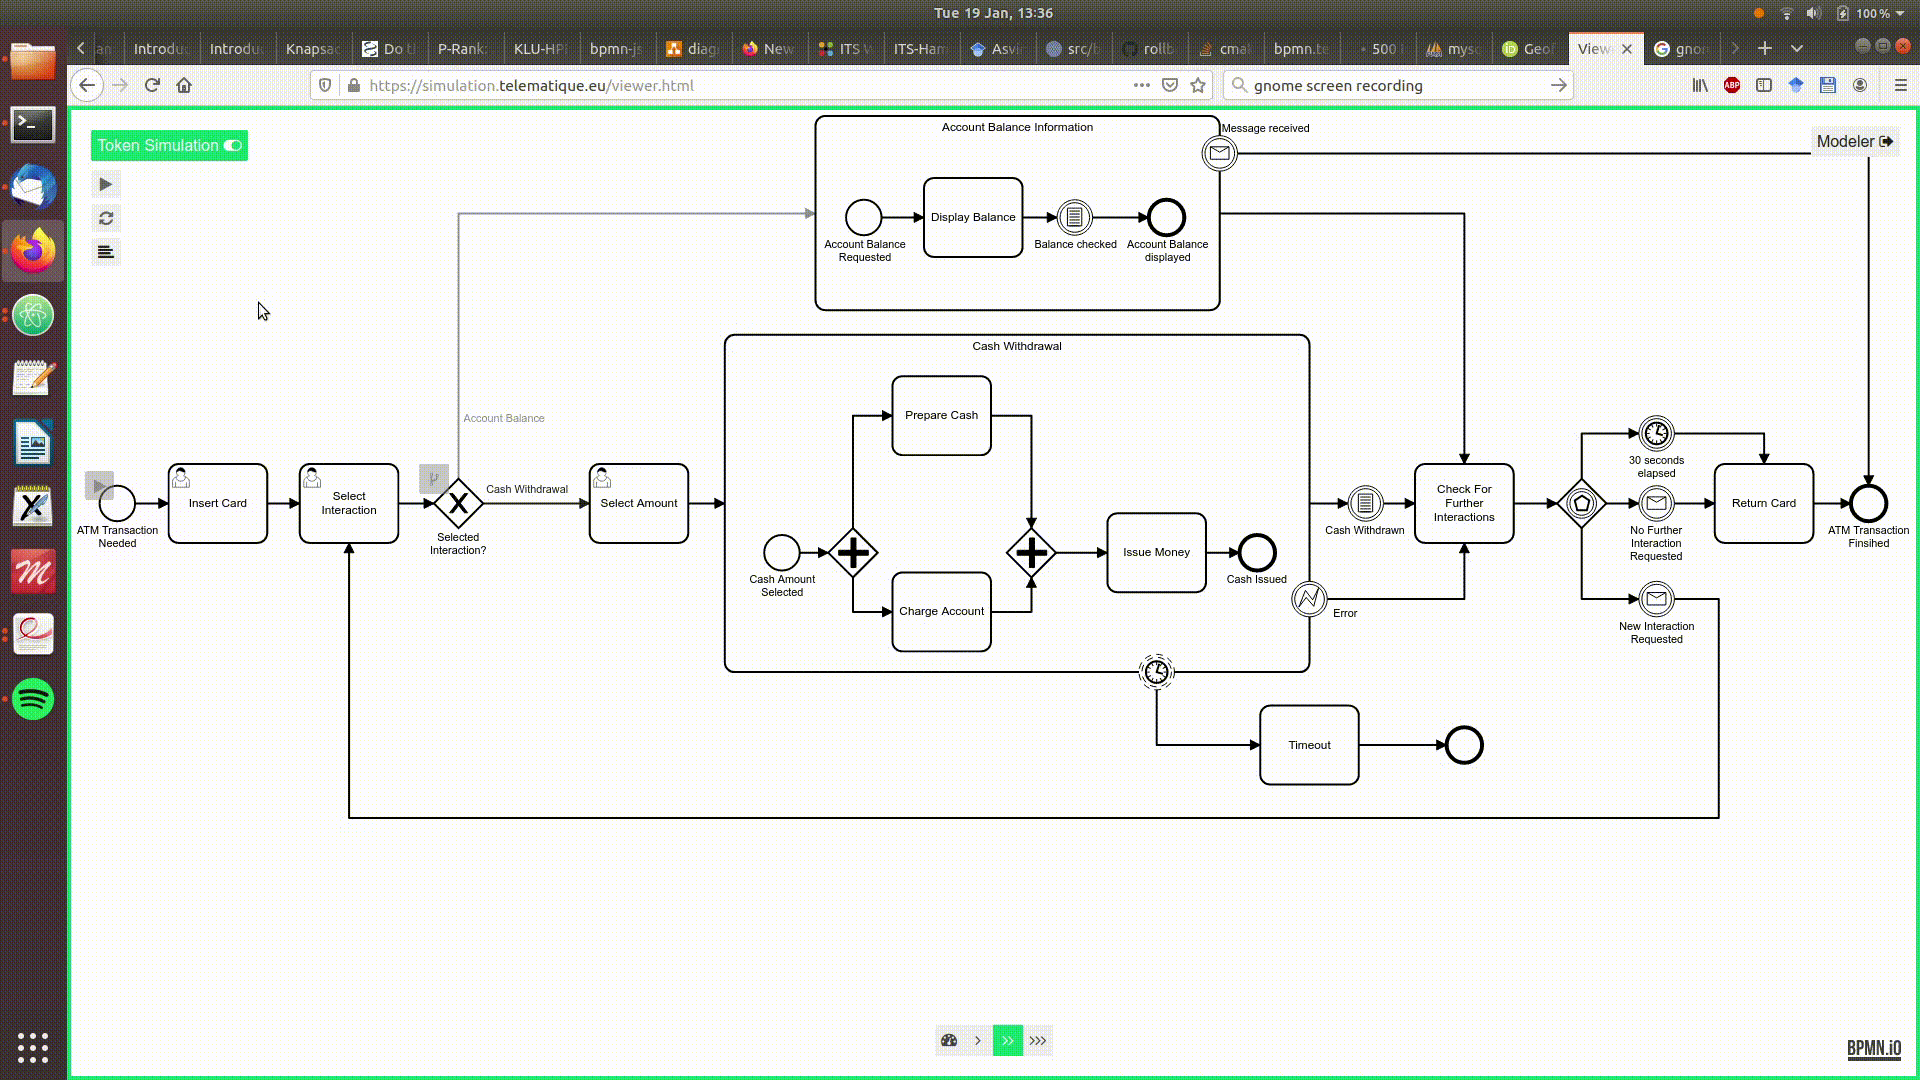Open the meatball overflow menu in the address bar
The image size is (1920, 1080).
click(1141, 85)
